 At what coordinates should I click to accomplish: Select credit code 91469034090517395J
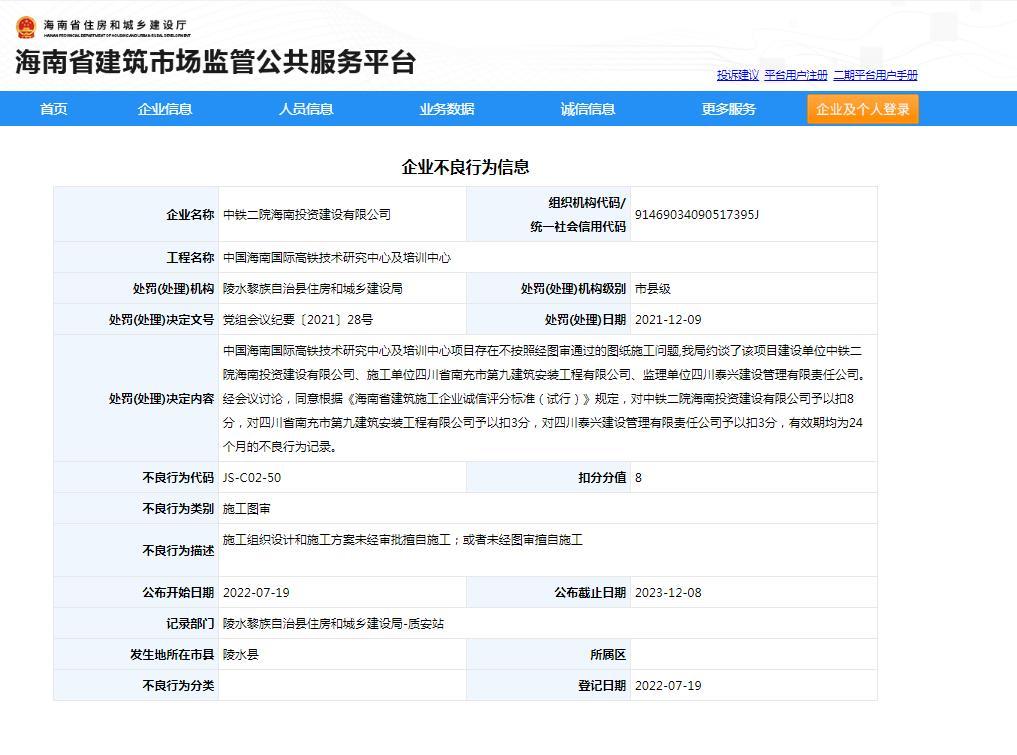697,215
